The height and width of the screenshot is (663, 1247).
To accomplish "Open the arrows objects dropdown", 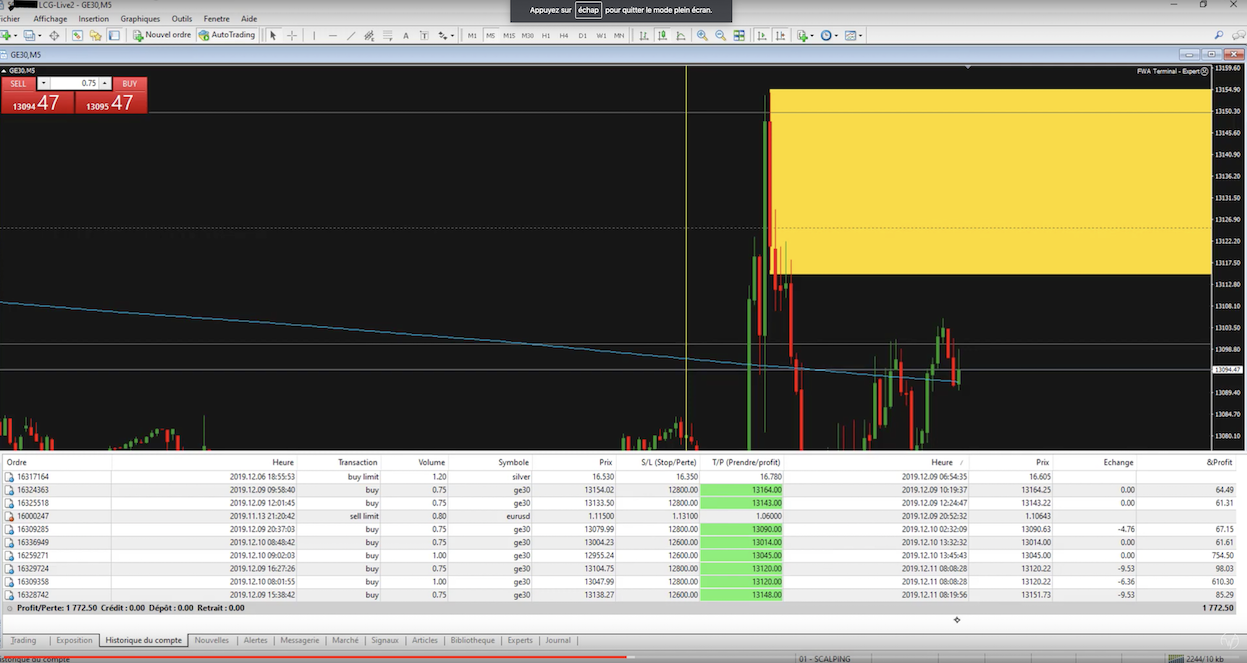I will [446, 35].
